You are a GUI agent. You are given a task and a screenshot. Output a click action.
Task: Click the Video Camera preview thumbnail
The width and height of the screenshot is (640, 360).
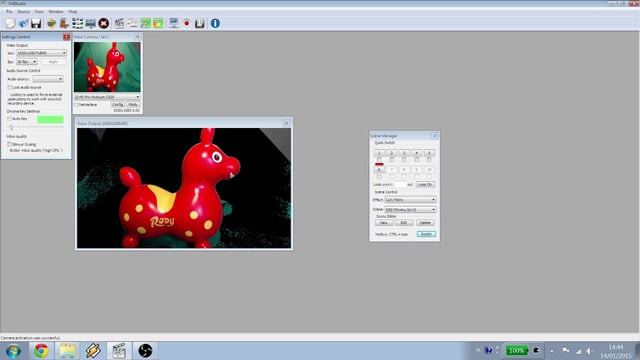click(107, 67)
